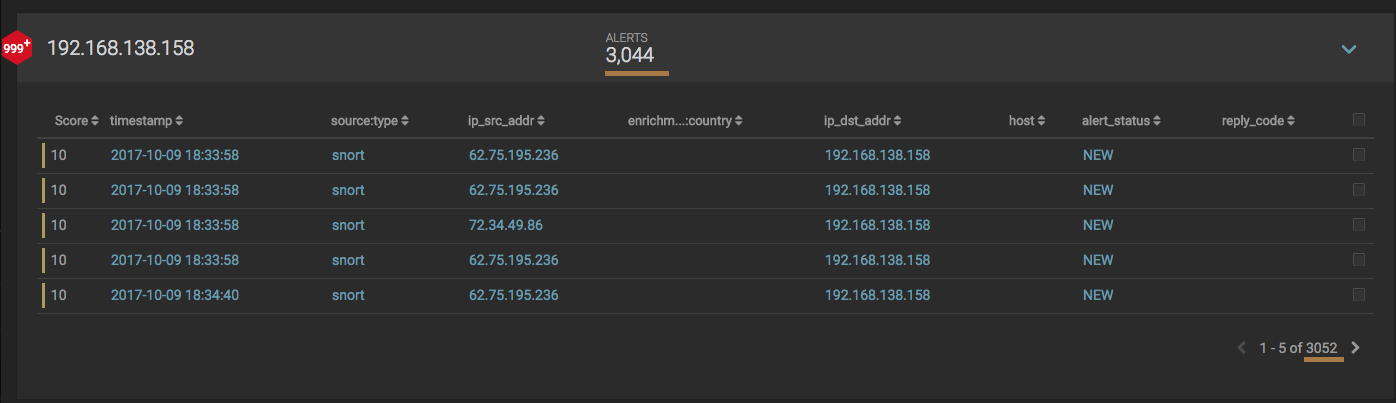1396x403 pixels.
Task: Click score 10 in the 72.34.49.86 row
Action: [59, 225]
